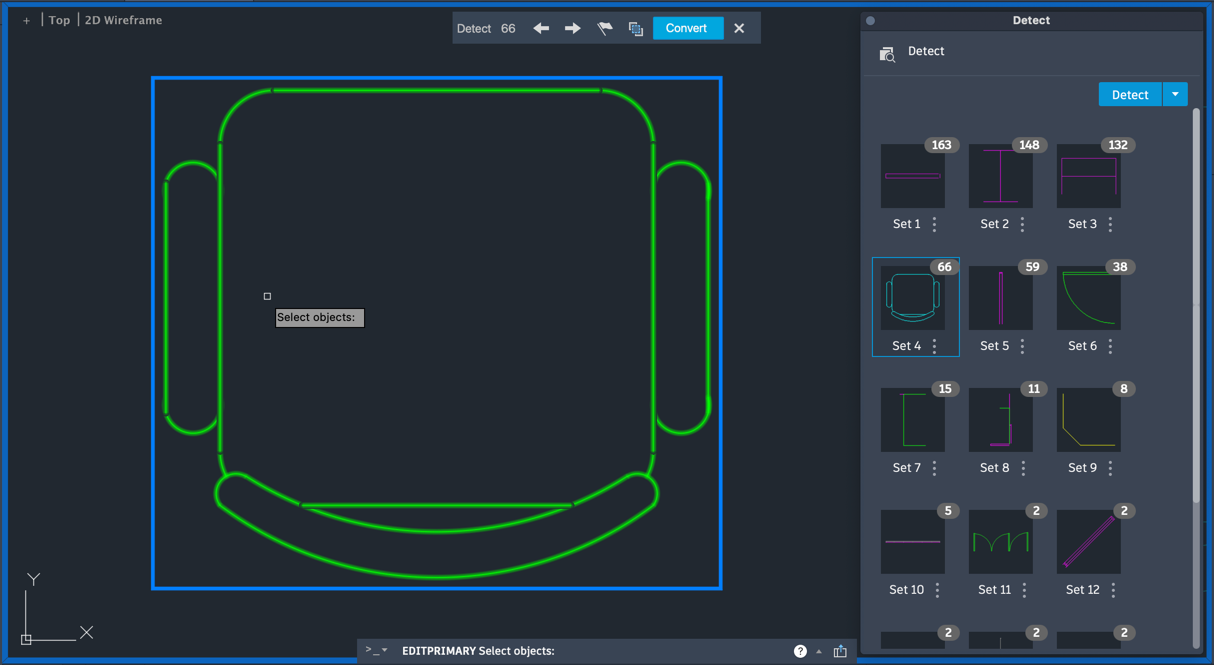Click the Detect palette scrollbar
Viewport: 1214px width, 665px height.
[x=1196, y=305]
